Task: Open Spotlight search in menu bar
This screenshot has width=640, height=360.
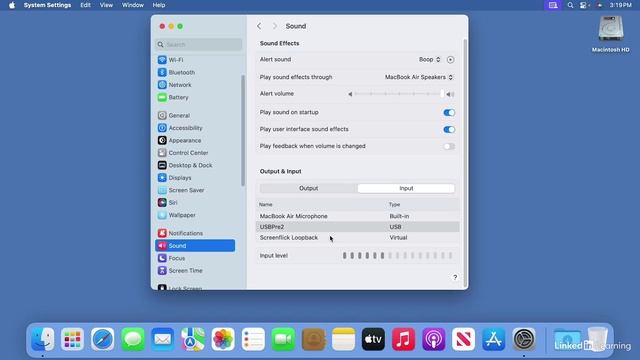Action: tap(570, 5)
